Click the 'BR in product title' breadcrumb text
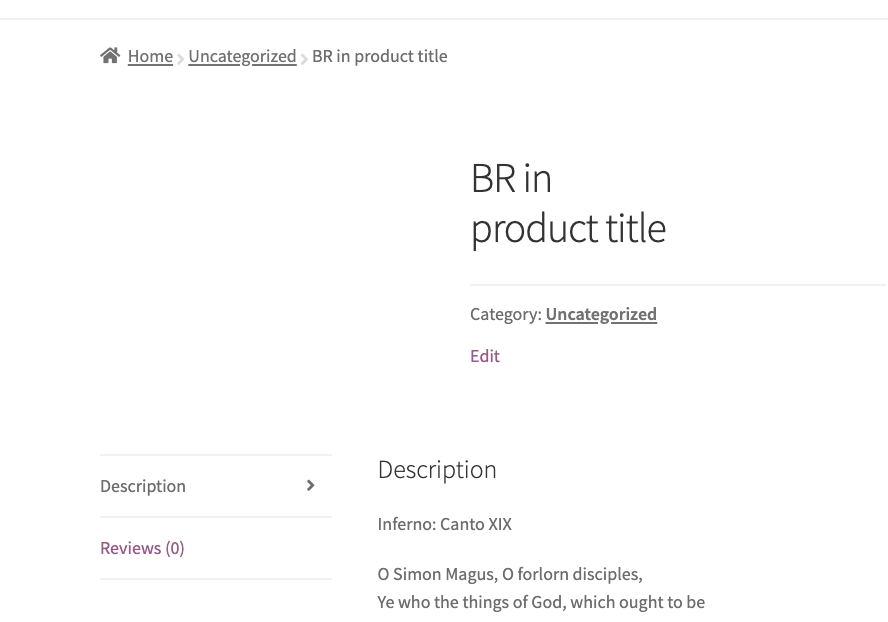This screenshot has width=888, height=622. pyautogui.click(x=379, y=56)
